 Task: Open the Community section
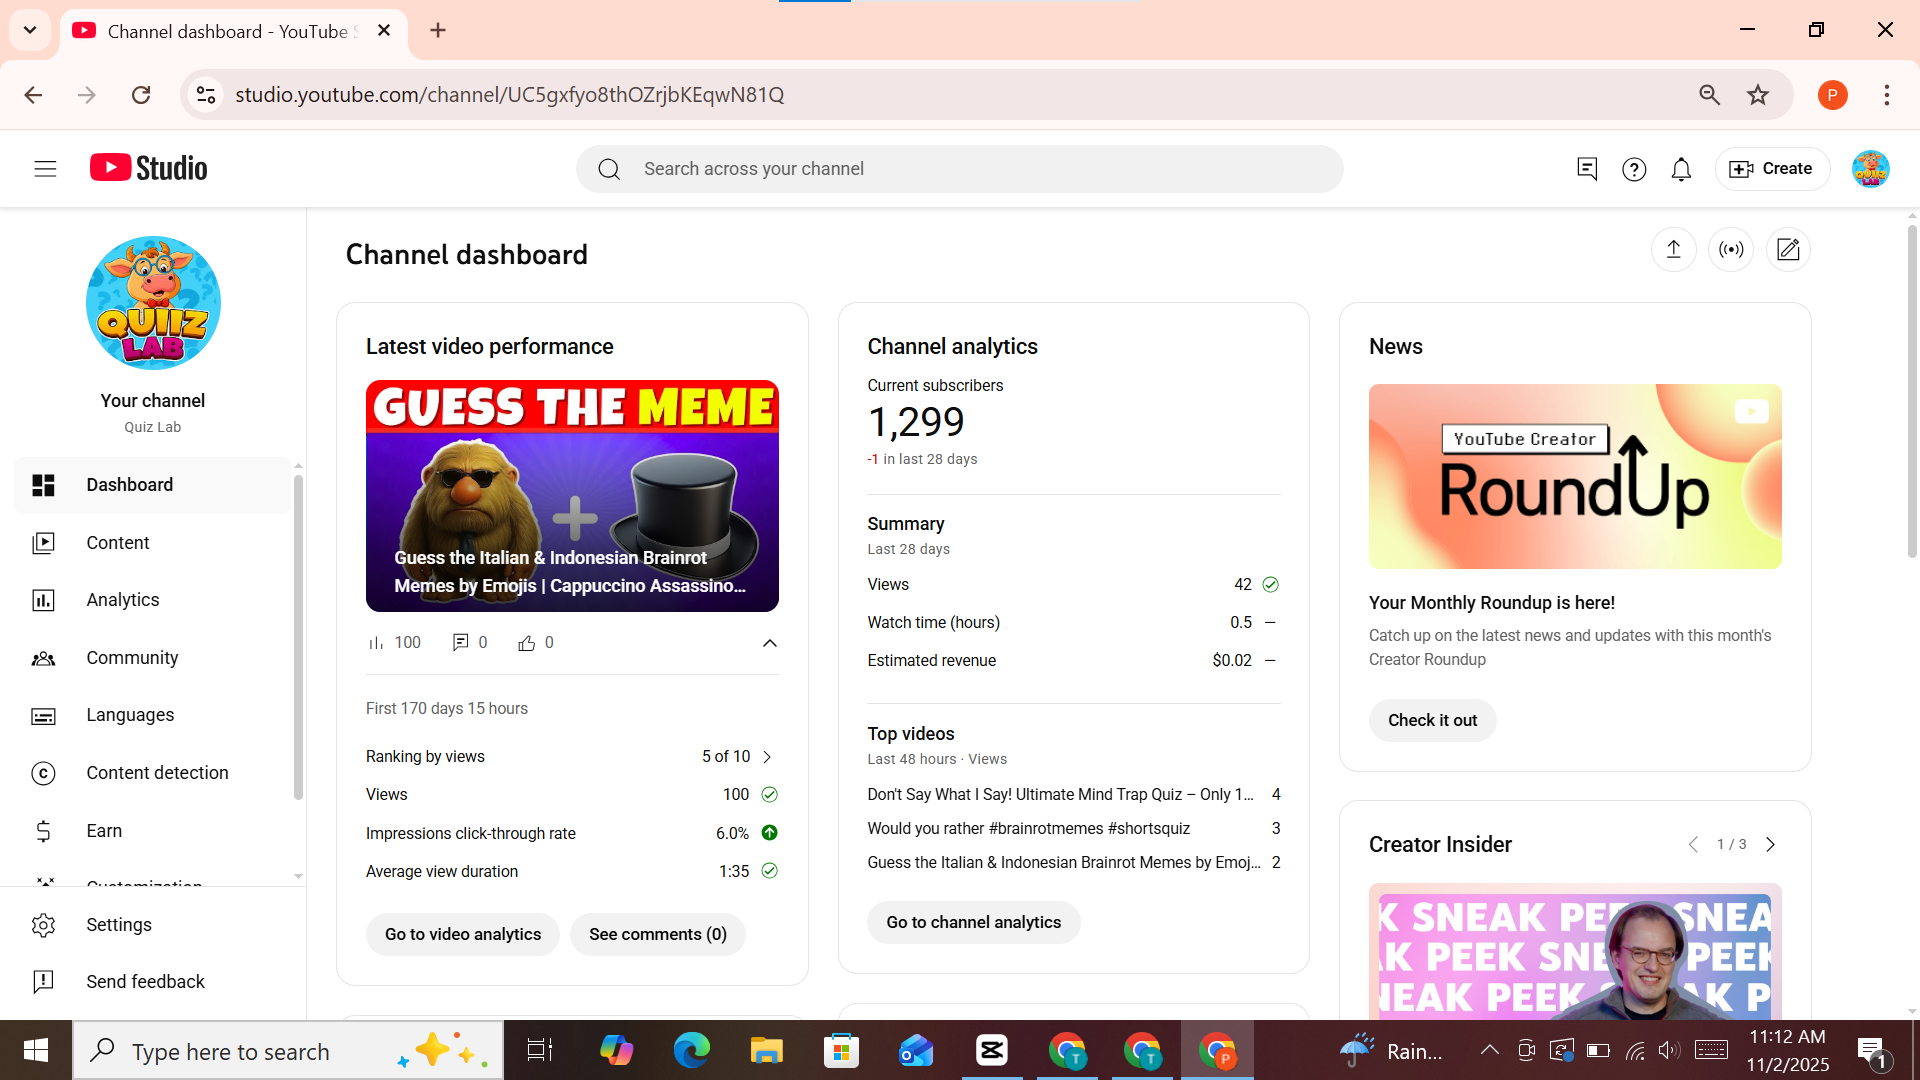click(131, 657)
